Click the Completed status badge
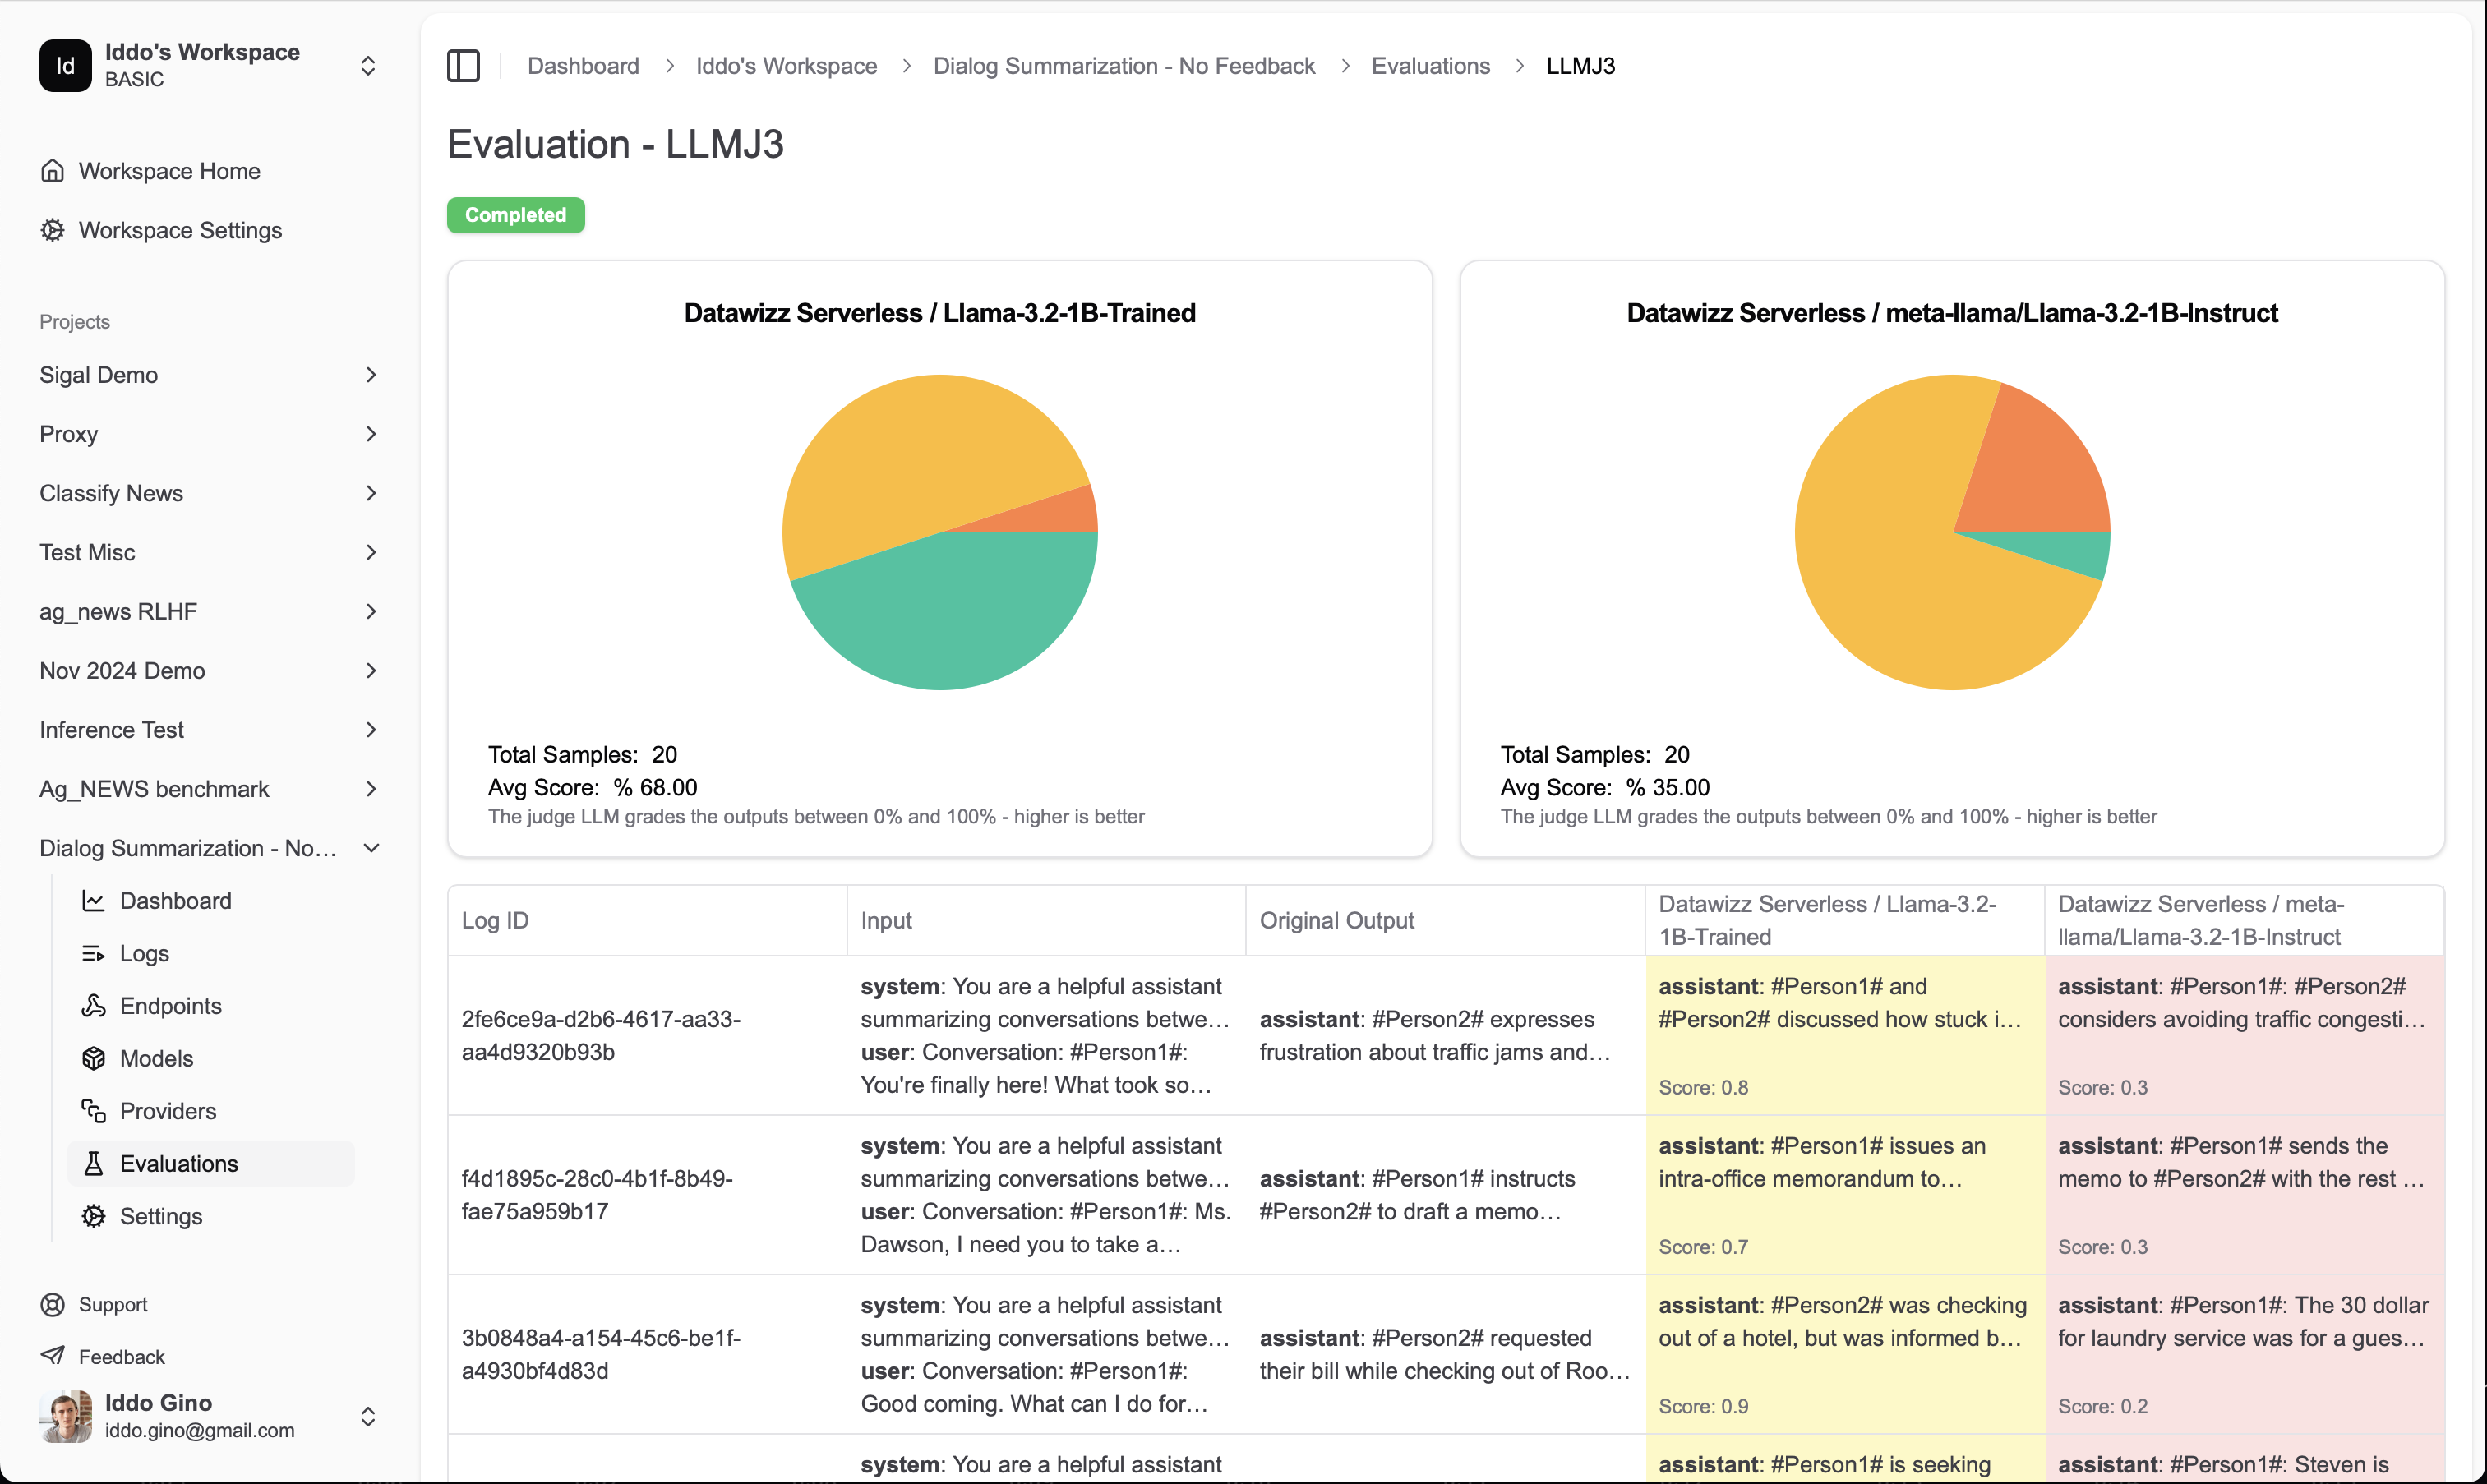This screenshot has height=1484, width=2487. [515, 215]
